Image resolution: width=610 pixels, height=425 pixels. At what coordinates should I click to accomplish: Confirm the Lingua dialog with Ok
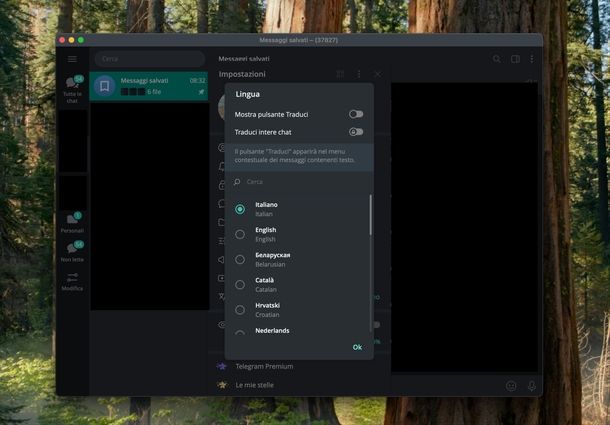[357, 347]
